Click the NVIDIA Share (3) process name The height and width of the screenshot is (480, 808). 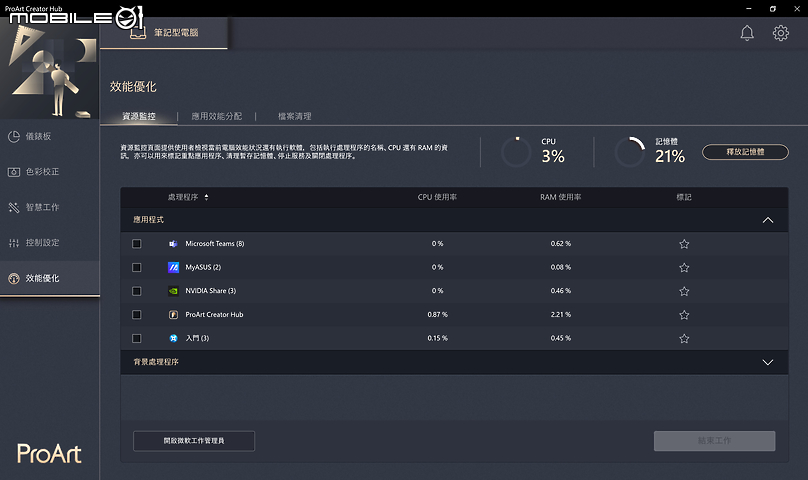[x=211, y=291]
